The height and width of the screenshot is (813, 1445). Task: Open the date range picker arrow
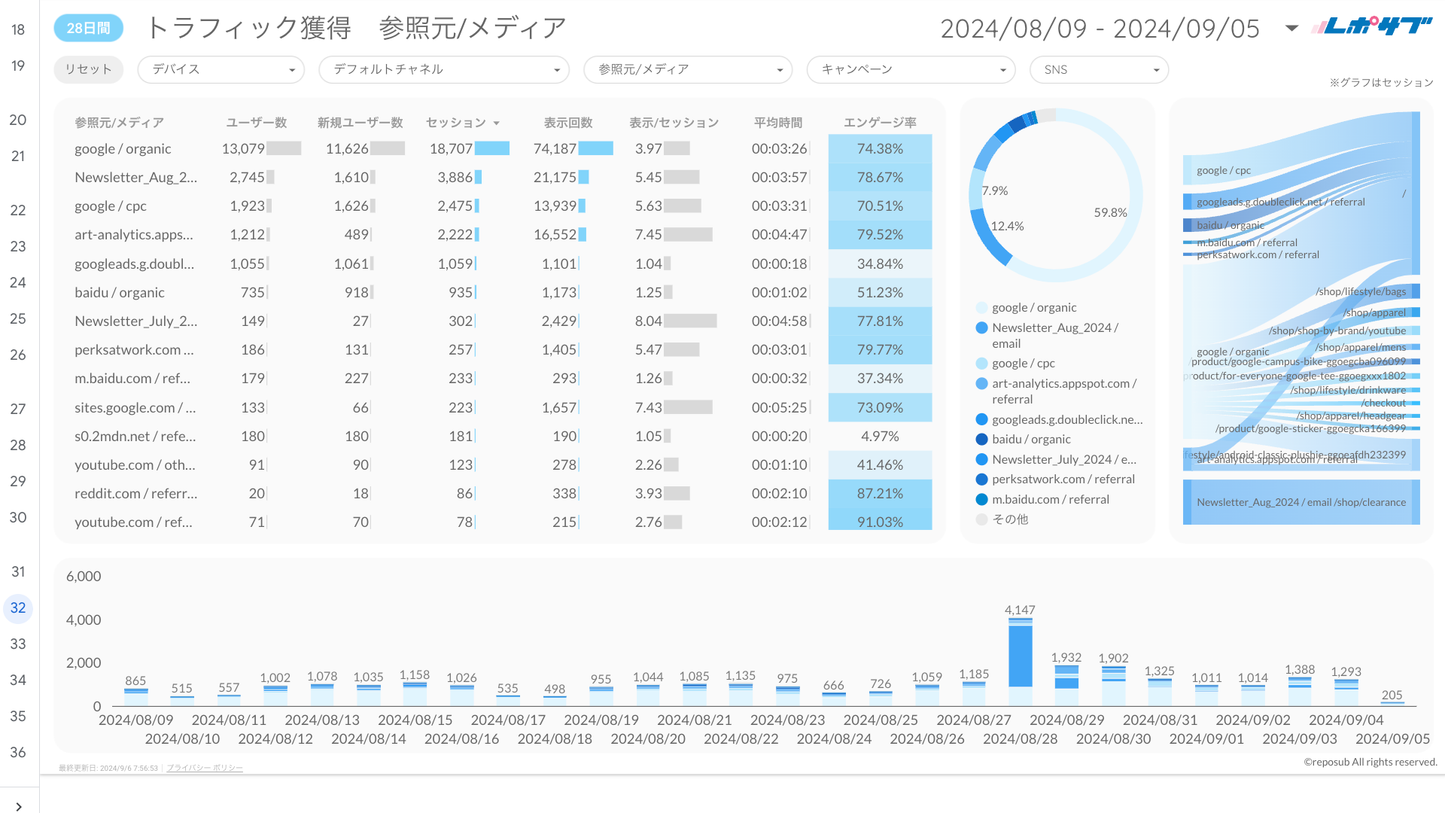pos(1291,28)
